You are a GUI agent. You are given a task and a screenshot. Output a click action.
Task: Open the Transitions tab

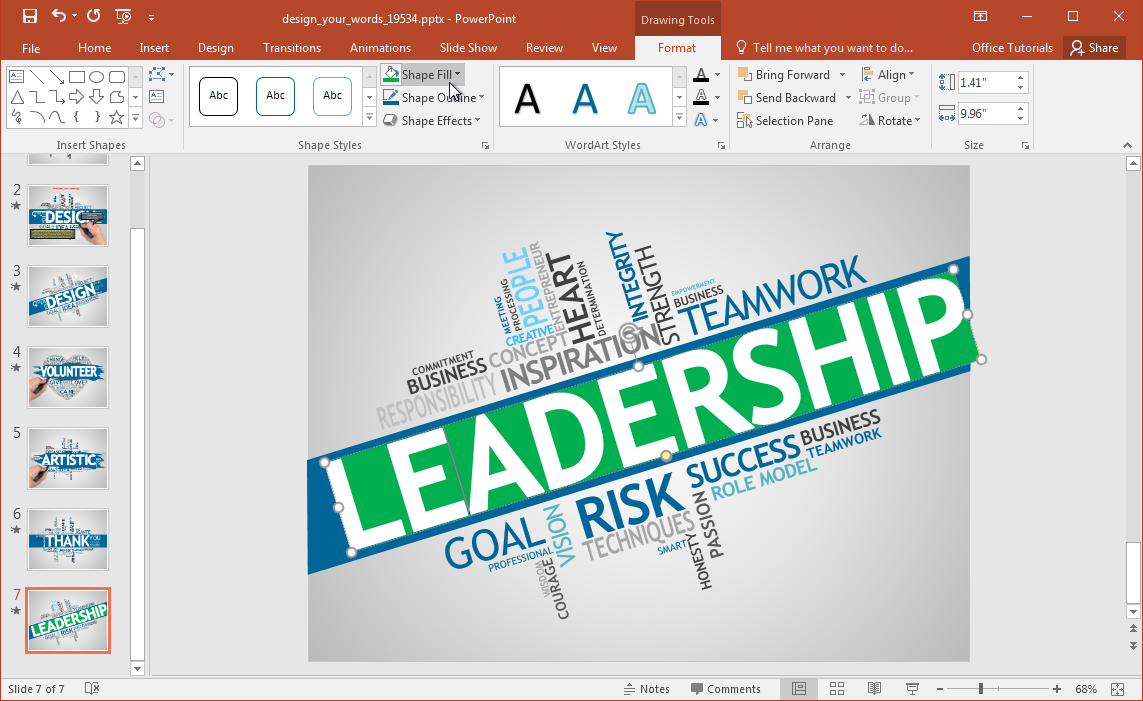292,48
